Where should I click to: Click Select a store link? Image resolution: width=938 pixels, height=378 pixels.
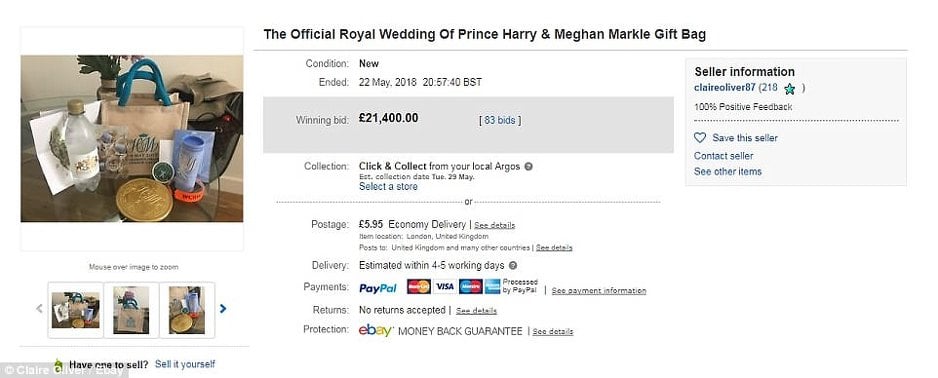(388, 187)
